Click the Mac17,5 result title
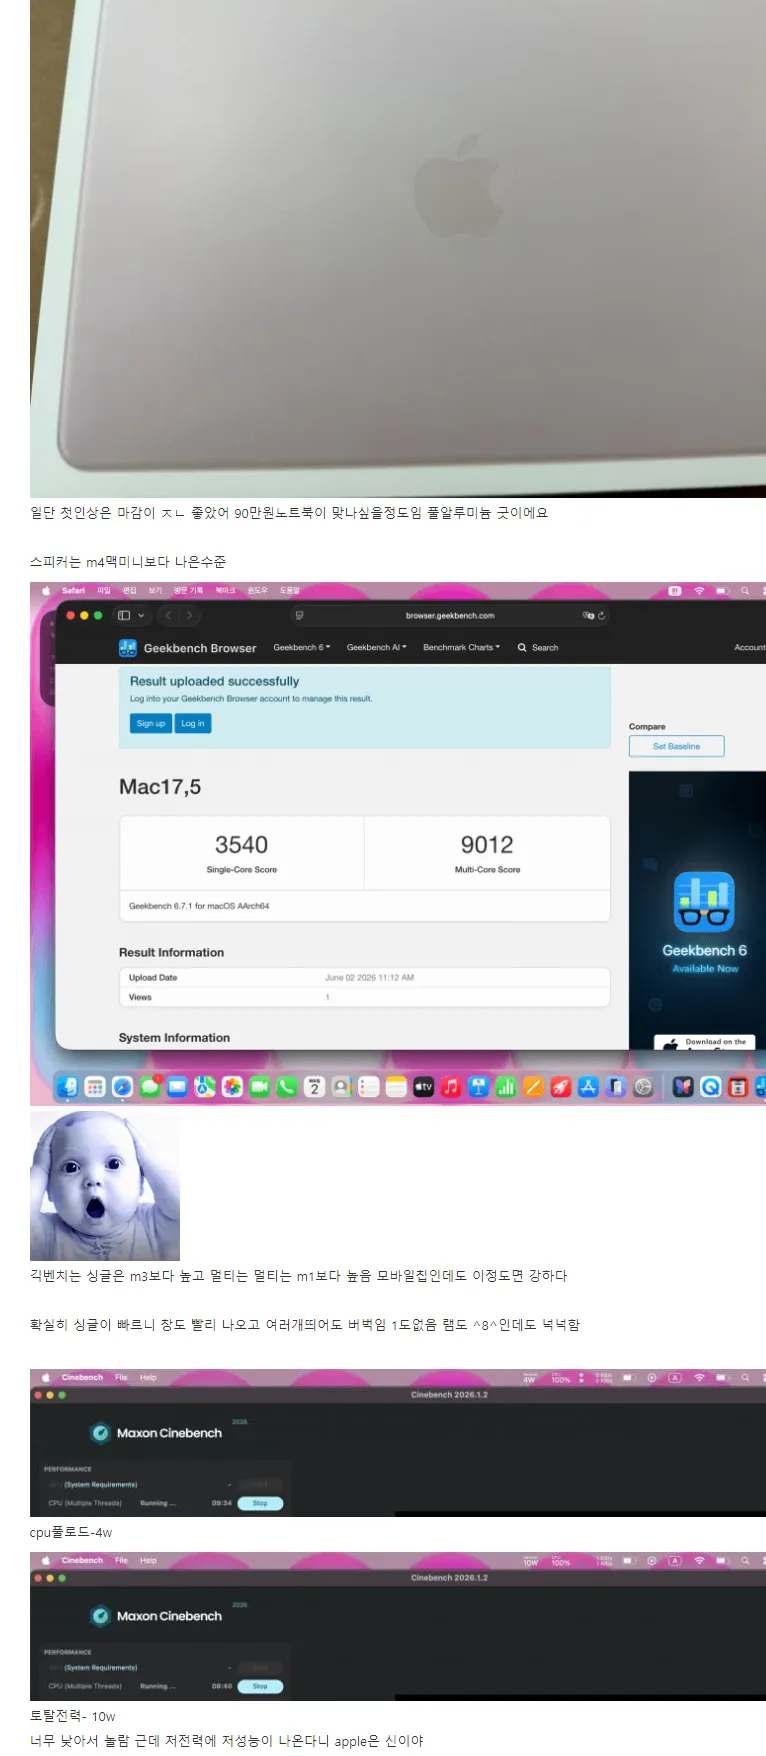This screenshot has height=1756, width=766. click(x=160, y=787)
